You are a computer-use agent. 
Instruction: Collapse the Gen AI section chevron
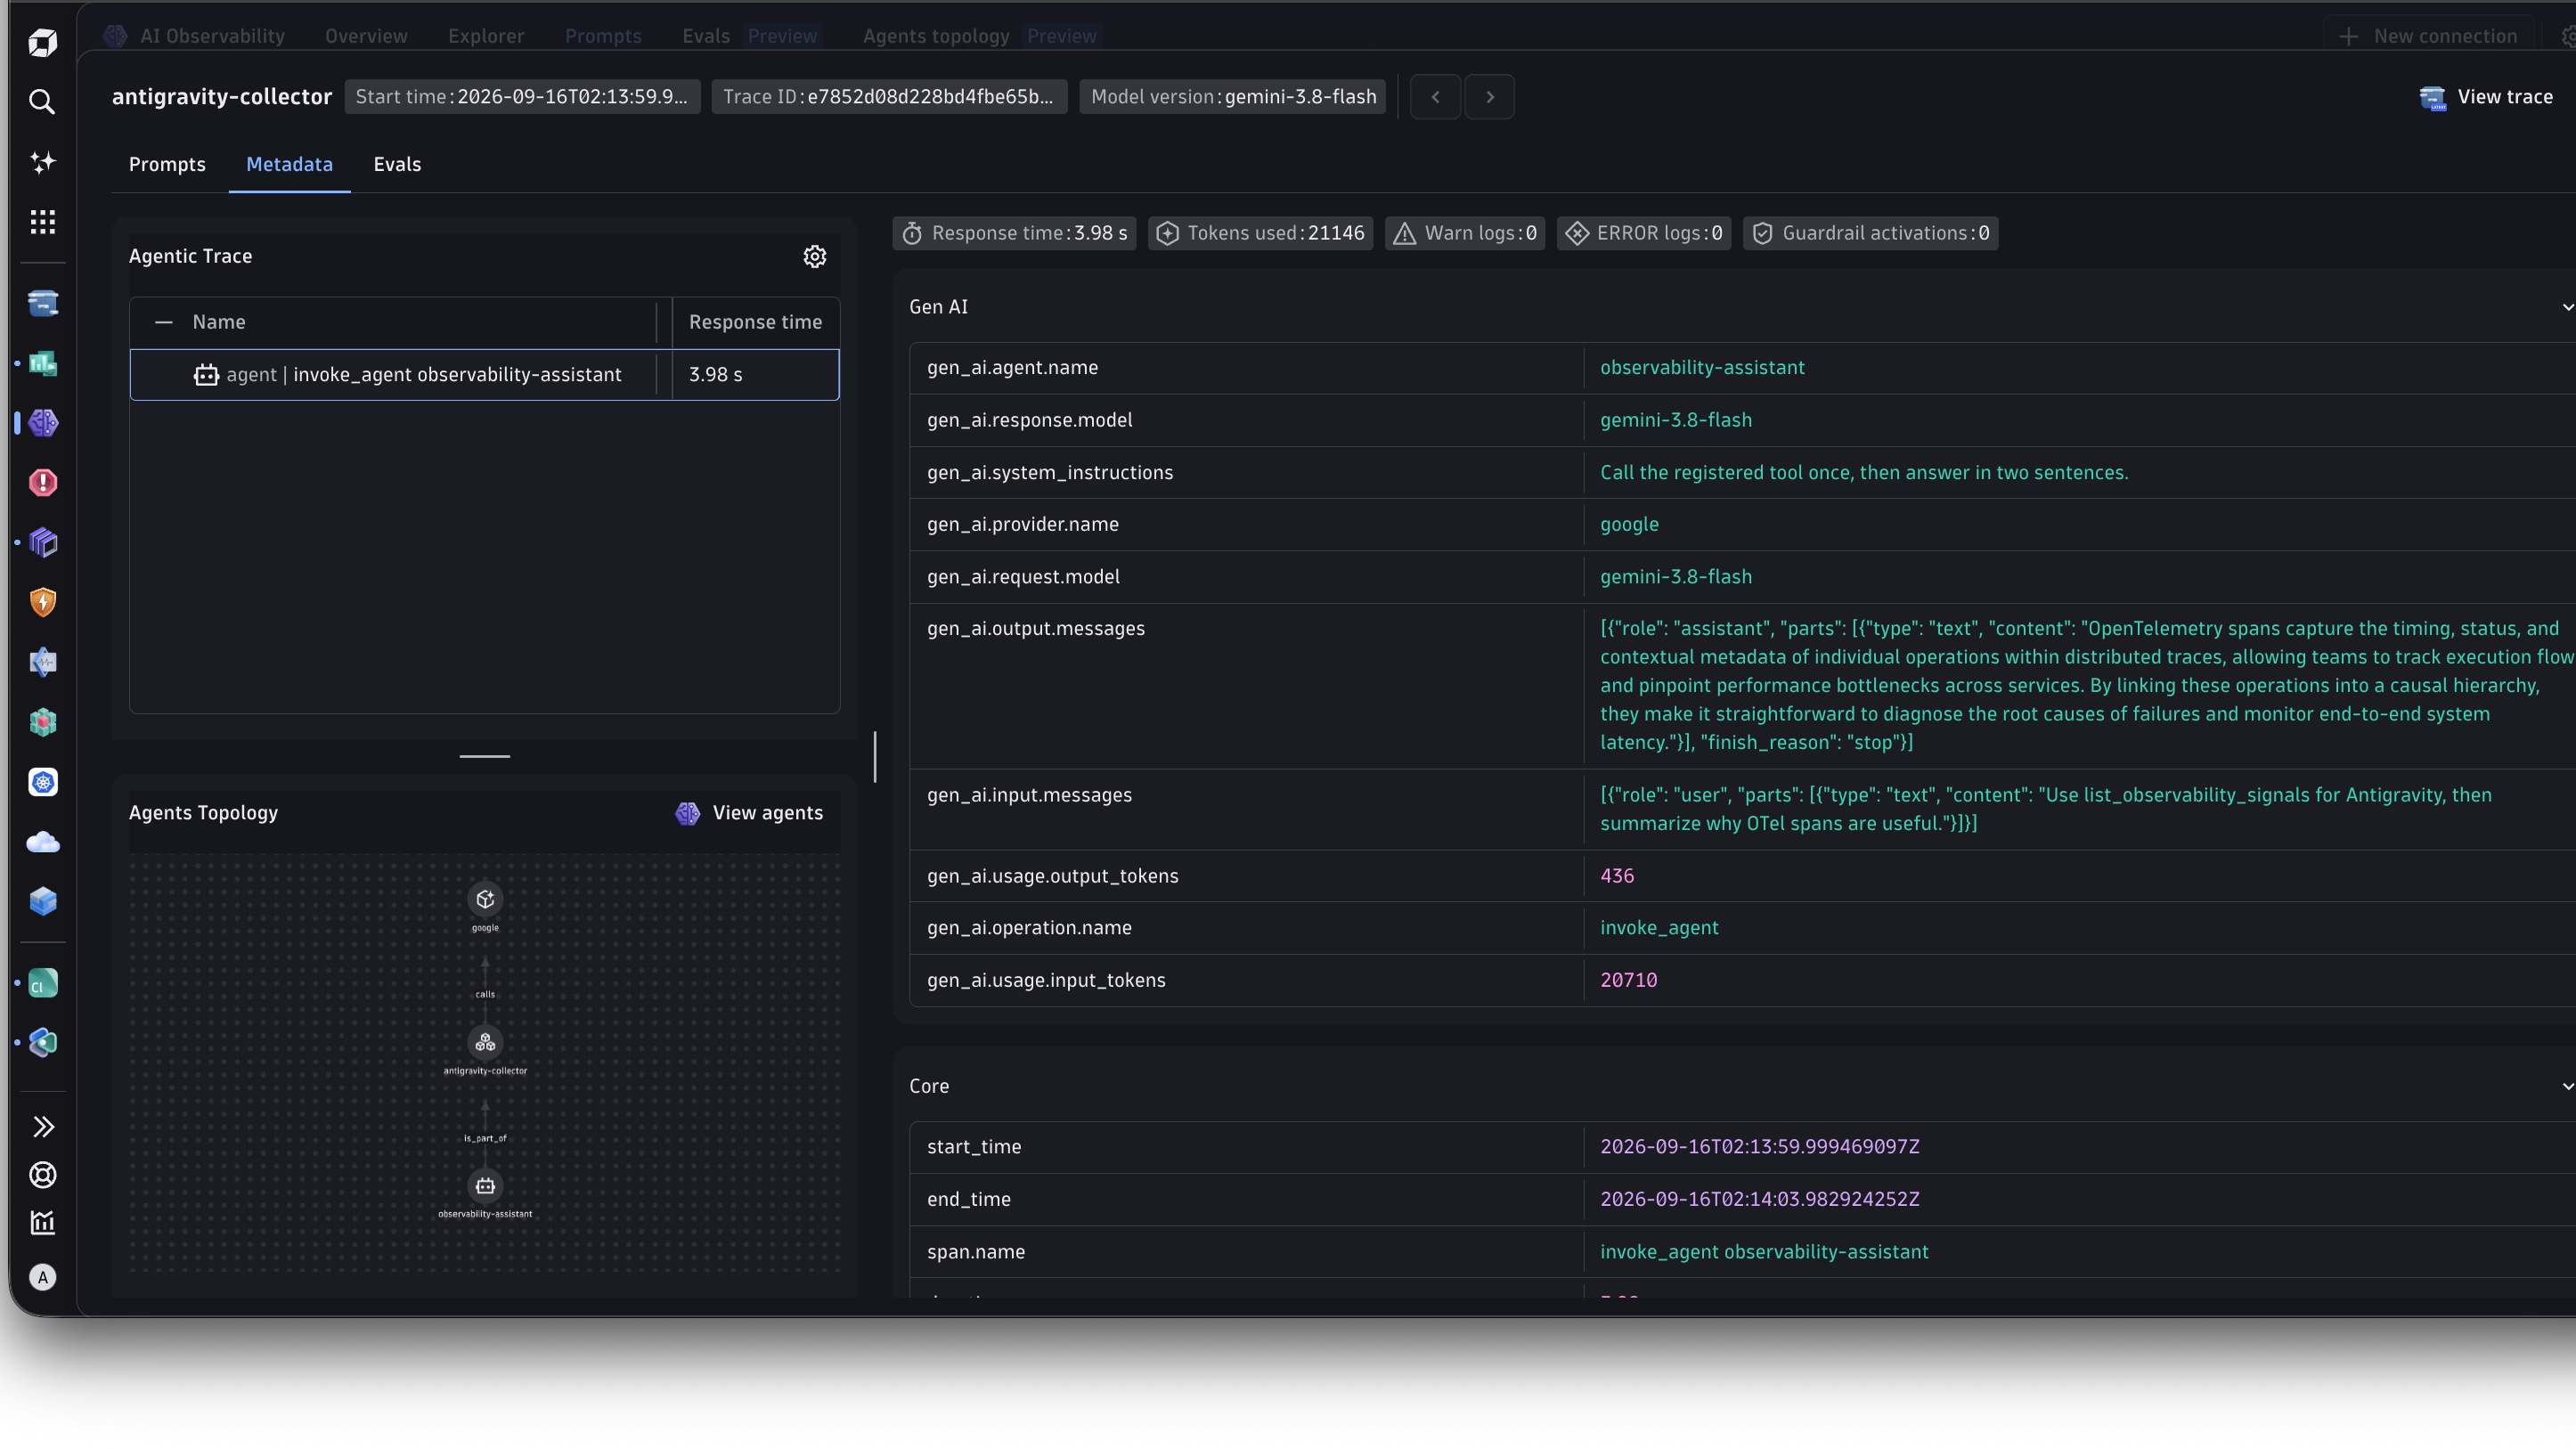click(2566, 307)
